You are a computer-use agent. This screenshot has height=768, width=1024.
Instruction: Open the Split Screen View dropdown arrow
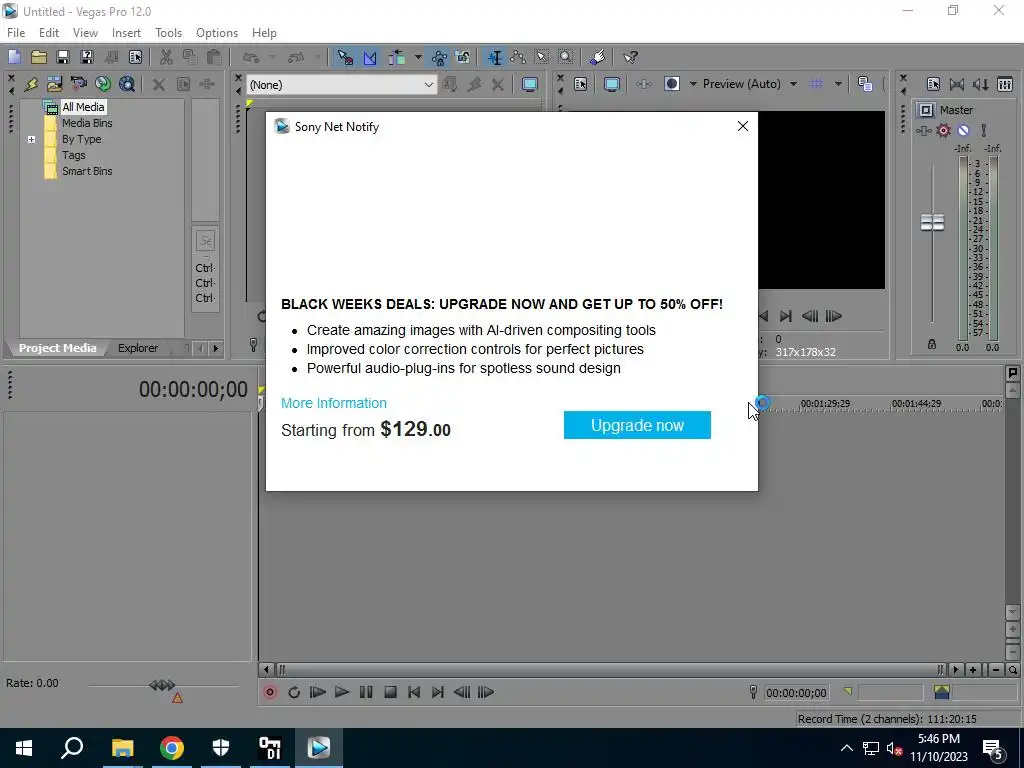point(693,84)
